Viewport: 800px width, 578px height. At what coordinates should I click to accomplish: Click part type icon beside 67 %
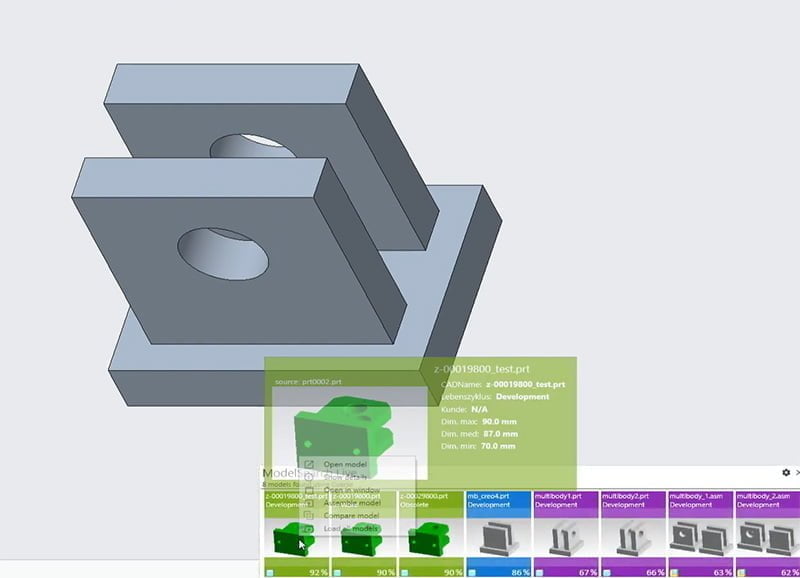[539, 573]
